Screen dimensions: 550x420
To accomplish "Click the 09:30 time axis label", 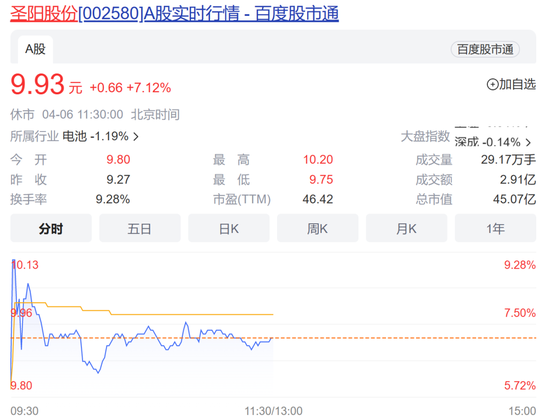I will 25,411.
